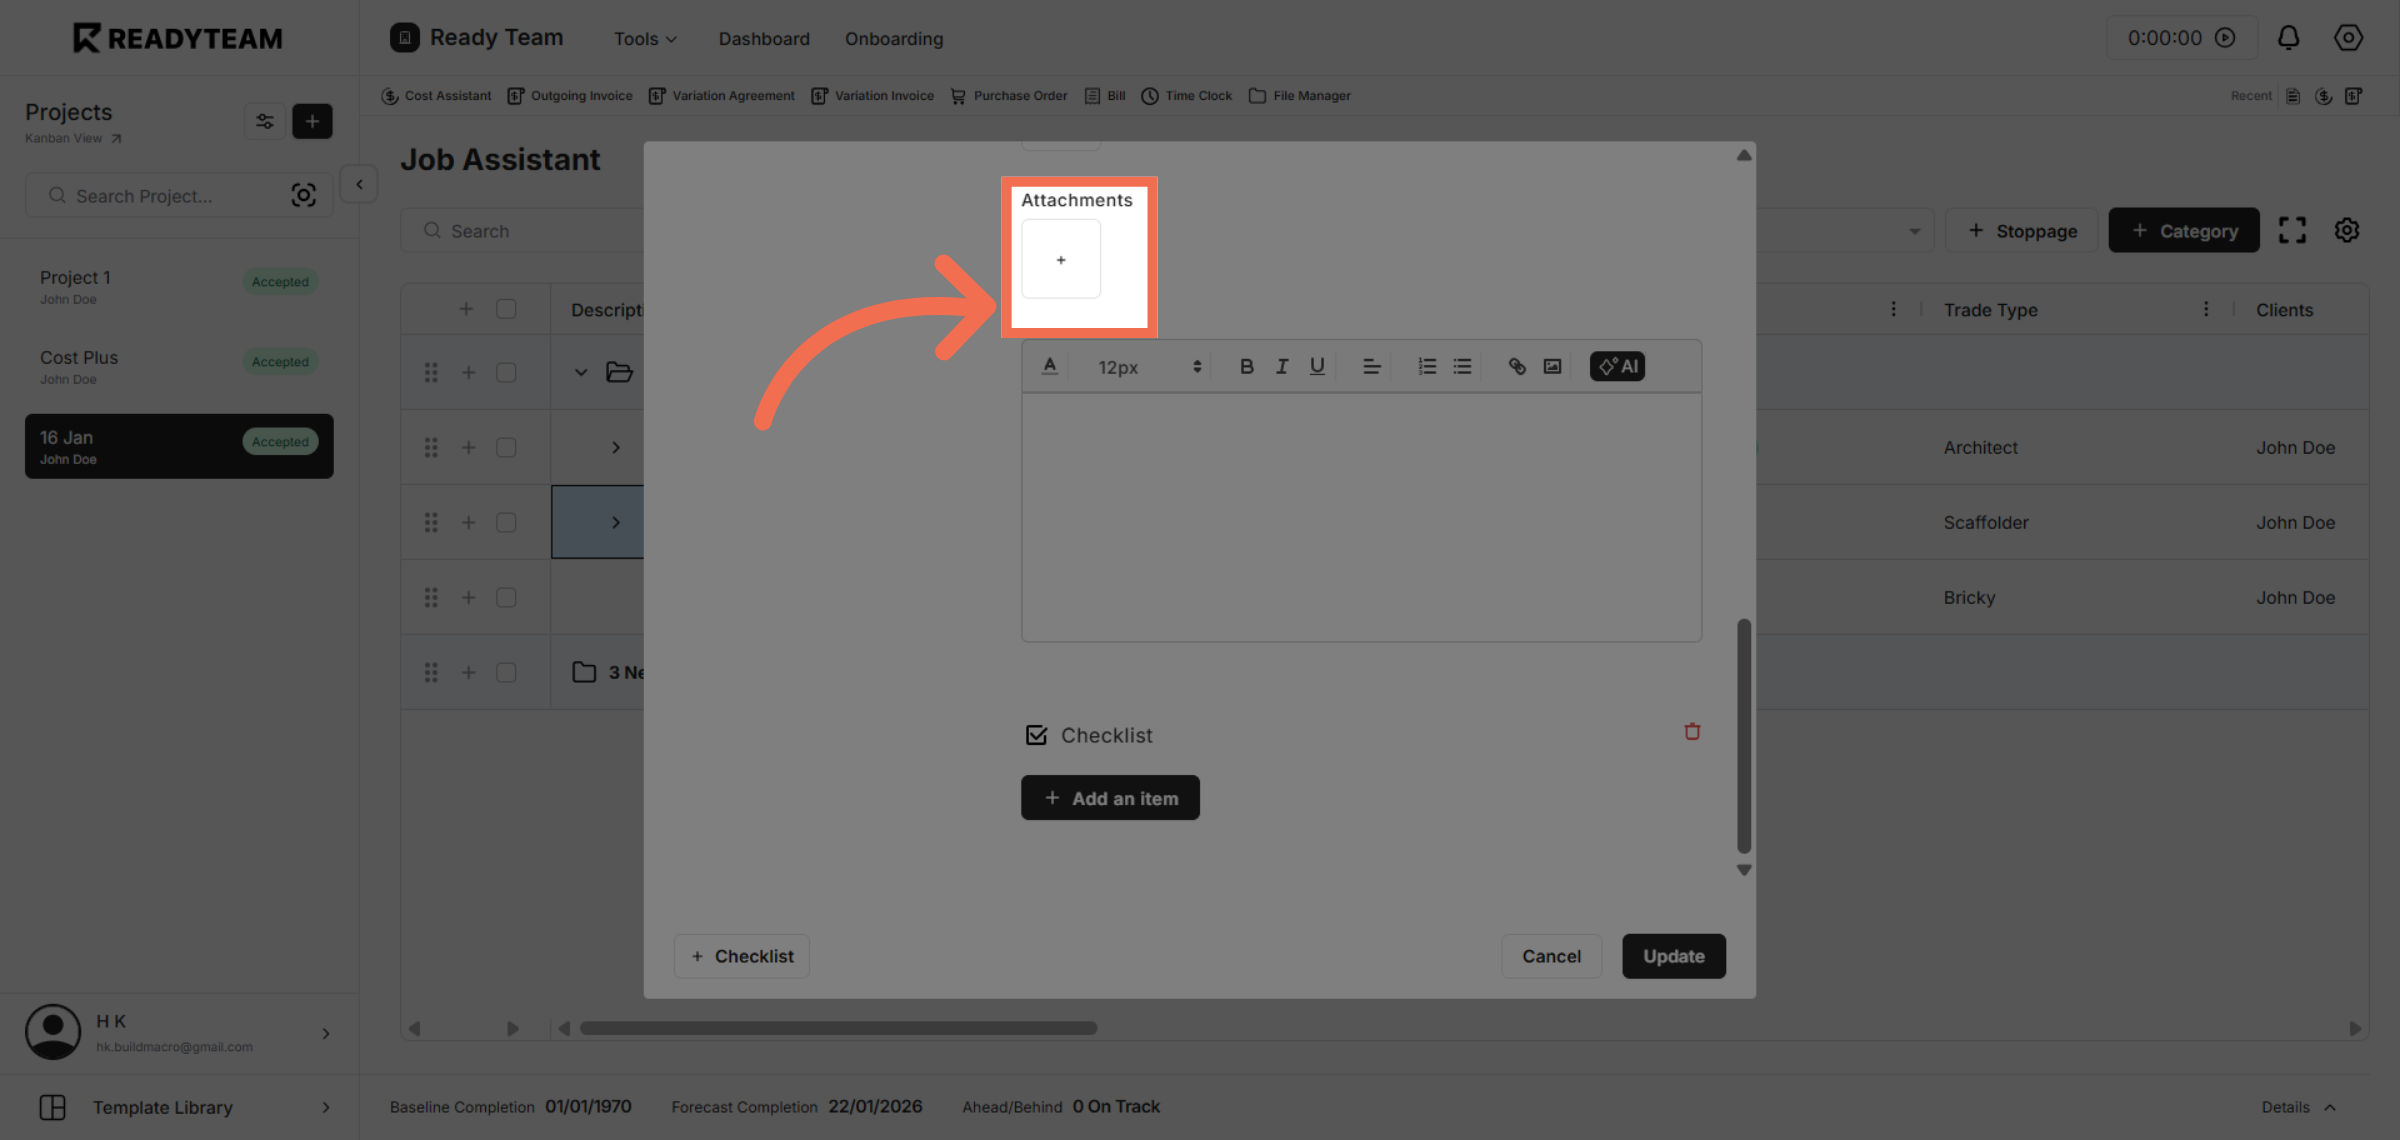This screenshot has height=1140, width=2400.
Task: Select the Time Clock tool
Action: 1186,95
